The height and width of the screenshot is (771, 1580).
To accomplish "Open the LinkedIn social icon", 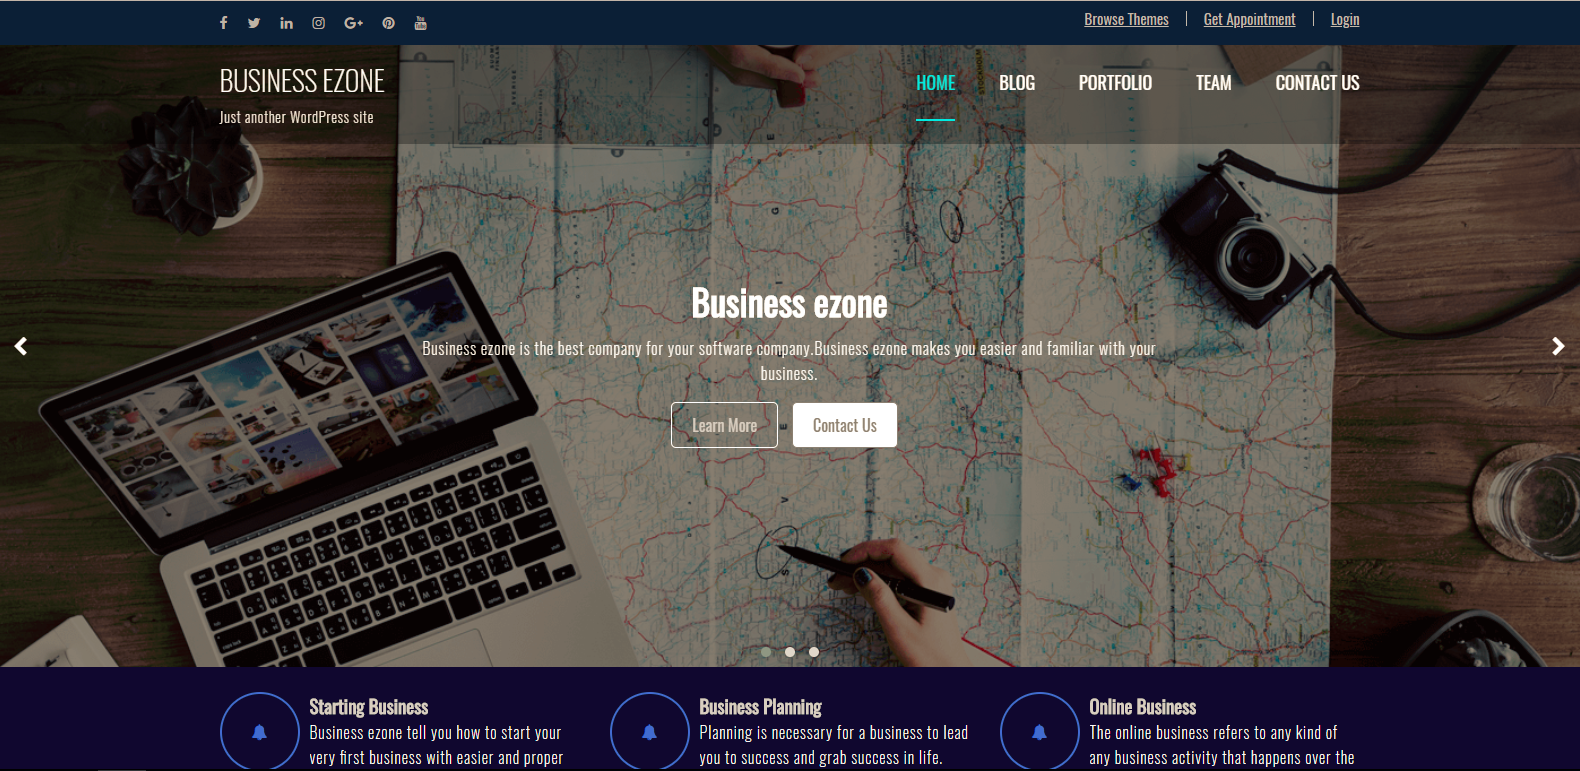I will (x=287, y=23).
